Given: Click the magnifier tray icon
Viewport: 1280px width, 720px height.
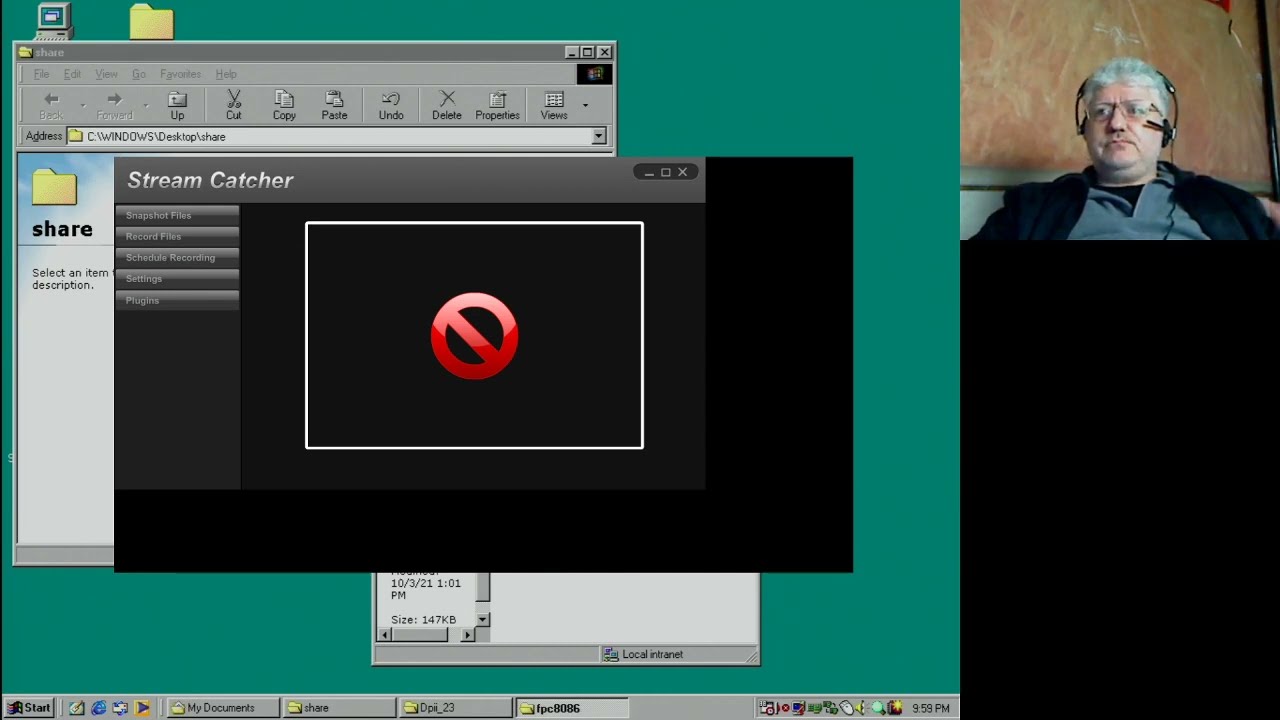Looking at the screenshot, I should click(878, 708).
